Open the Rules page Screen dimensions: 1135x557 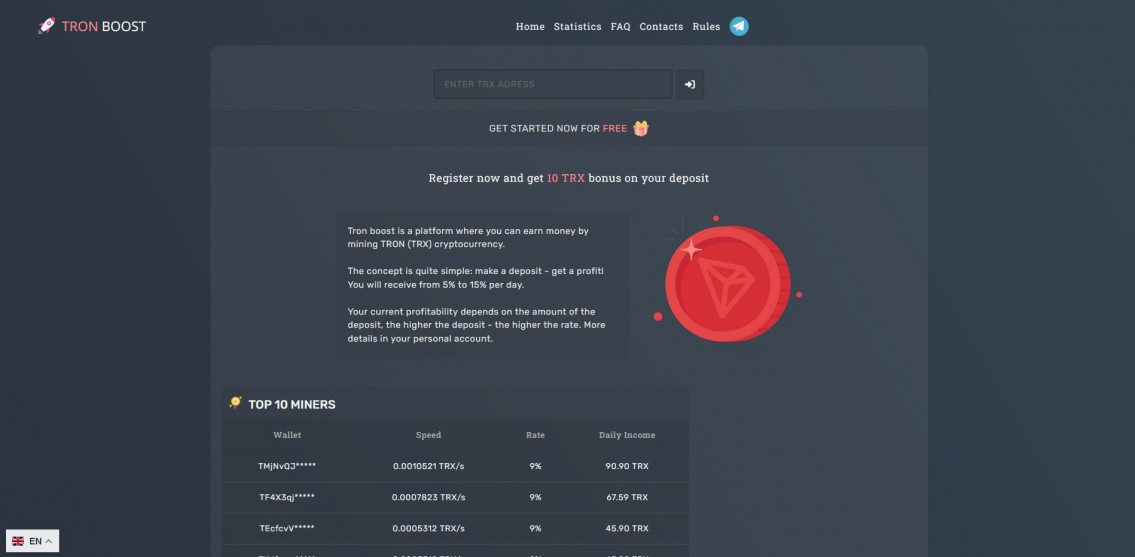[706, 27]
